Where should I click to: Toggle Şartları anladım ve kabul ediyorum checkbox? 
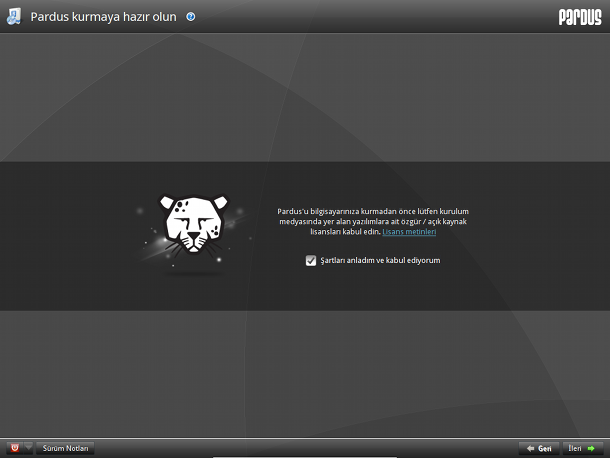[310, 260]
